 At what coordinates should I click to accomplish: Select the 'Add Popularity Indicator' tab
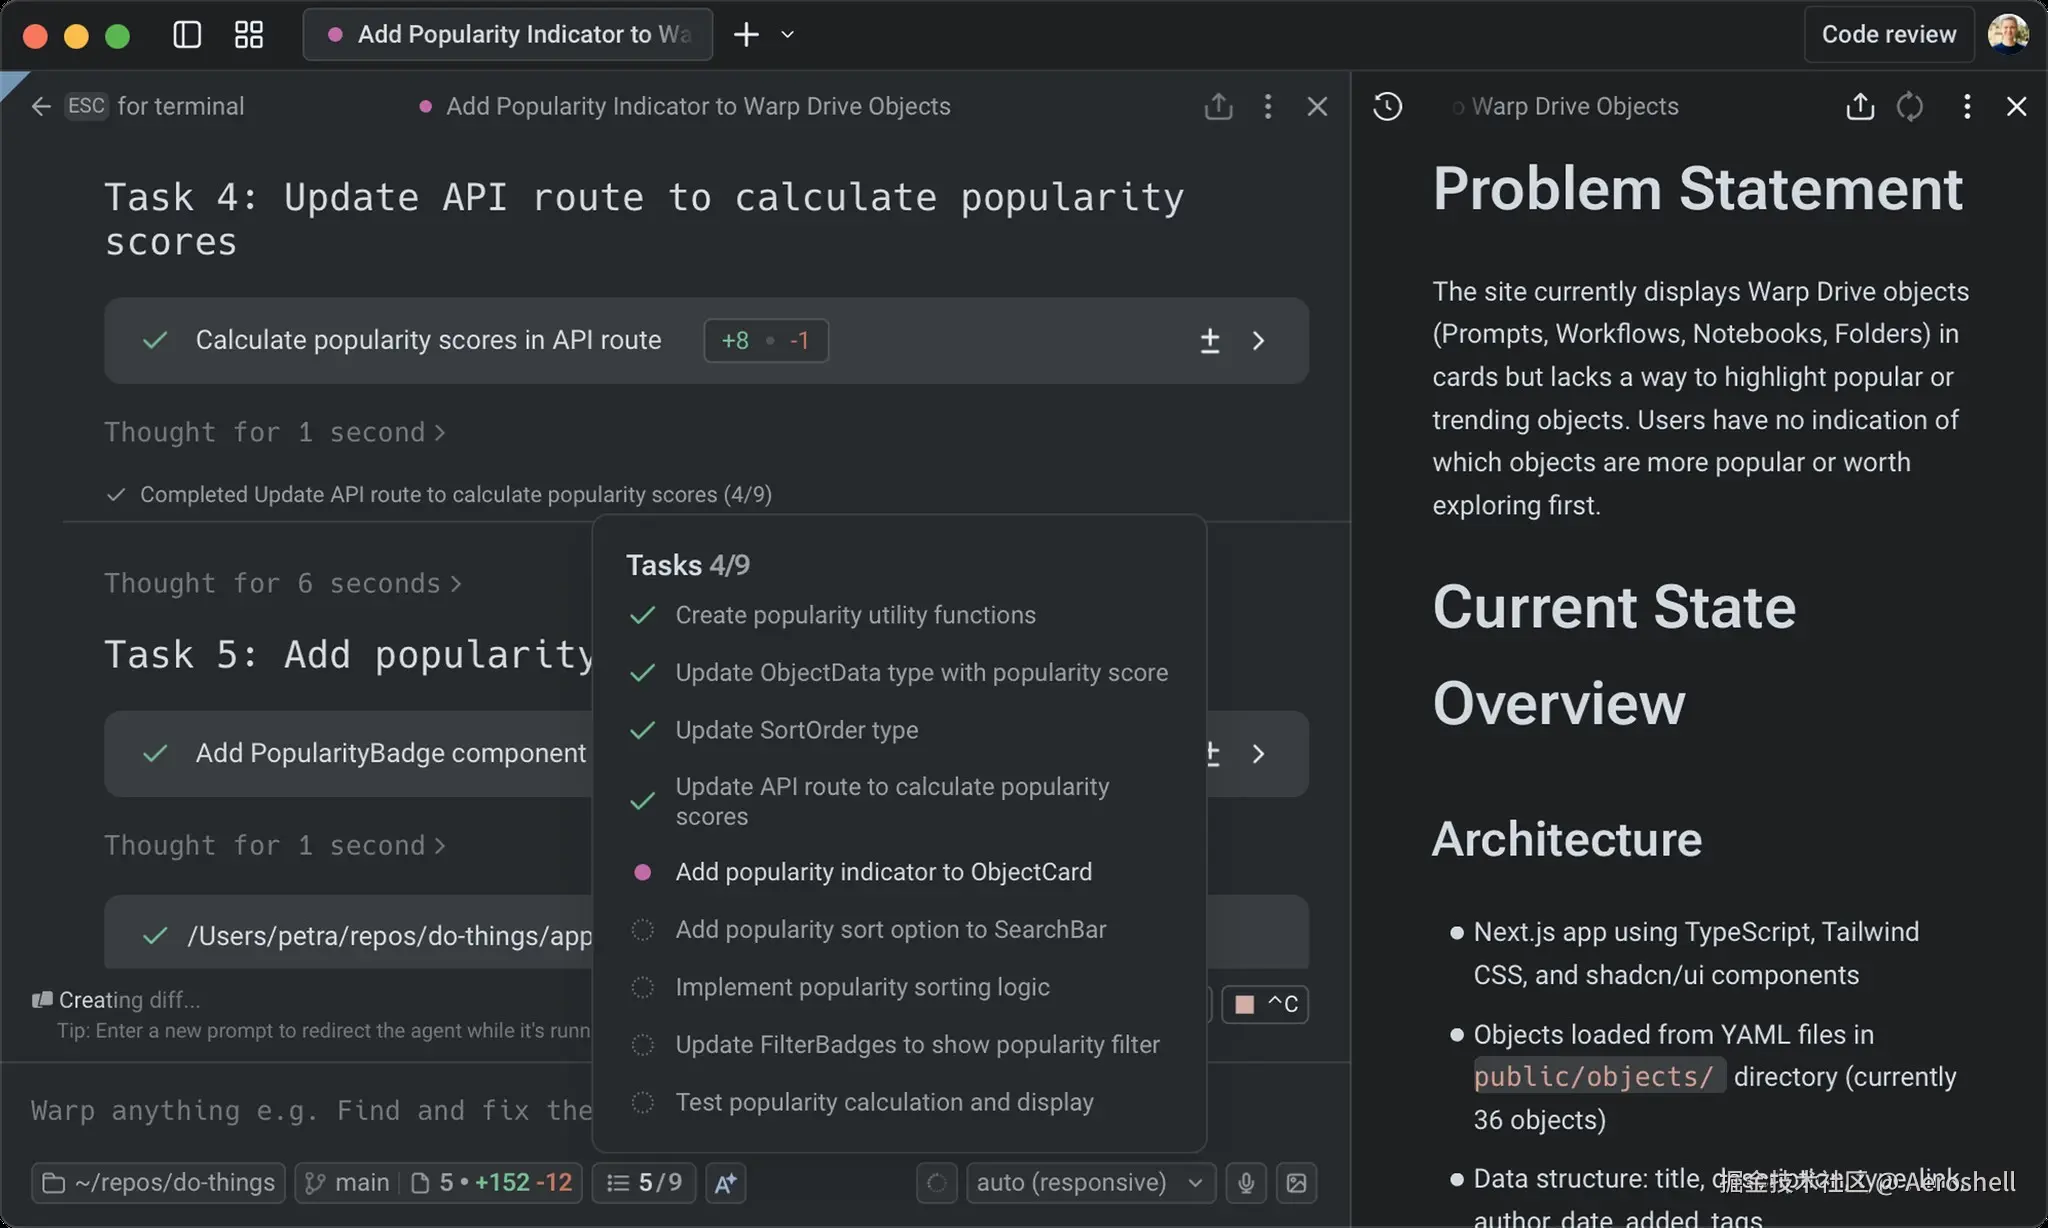(x=508, y=35)
